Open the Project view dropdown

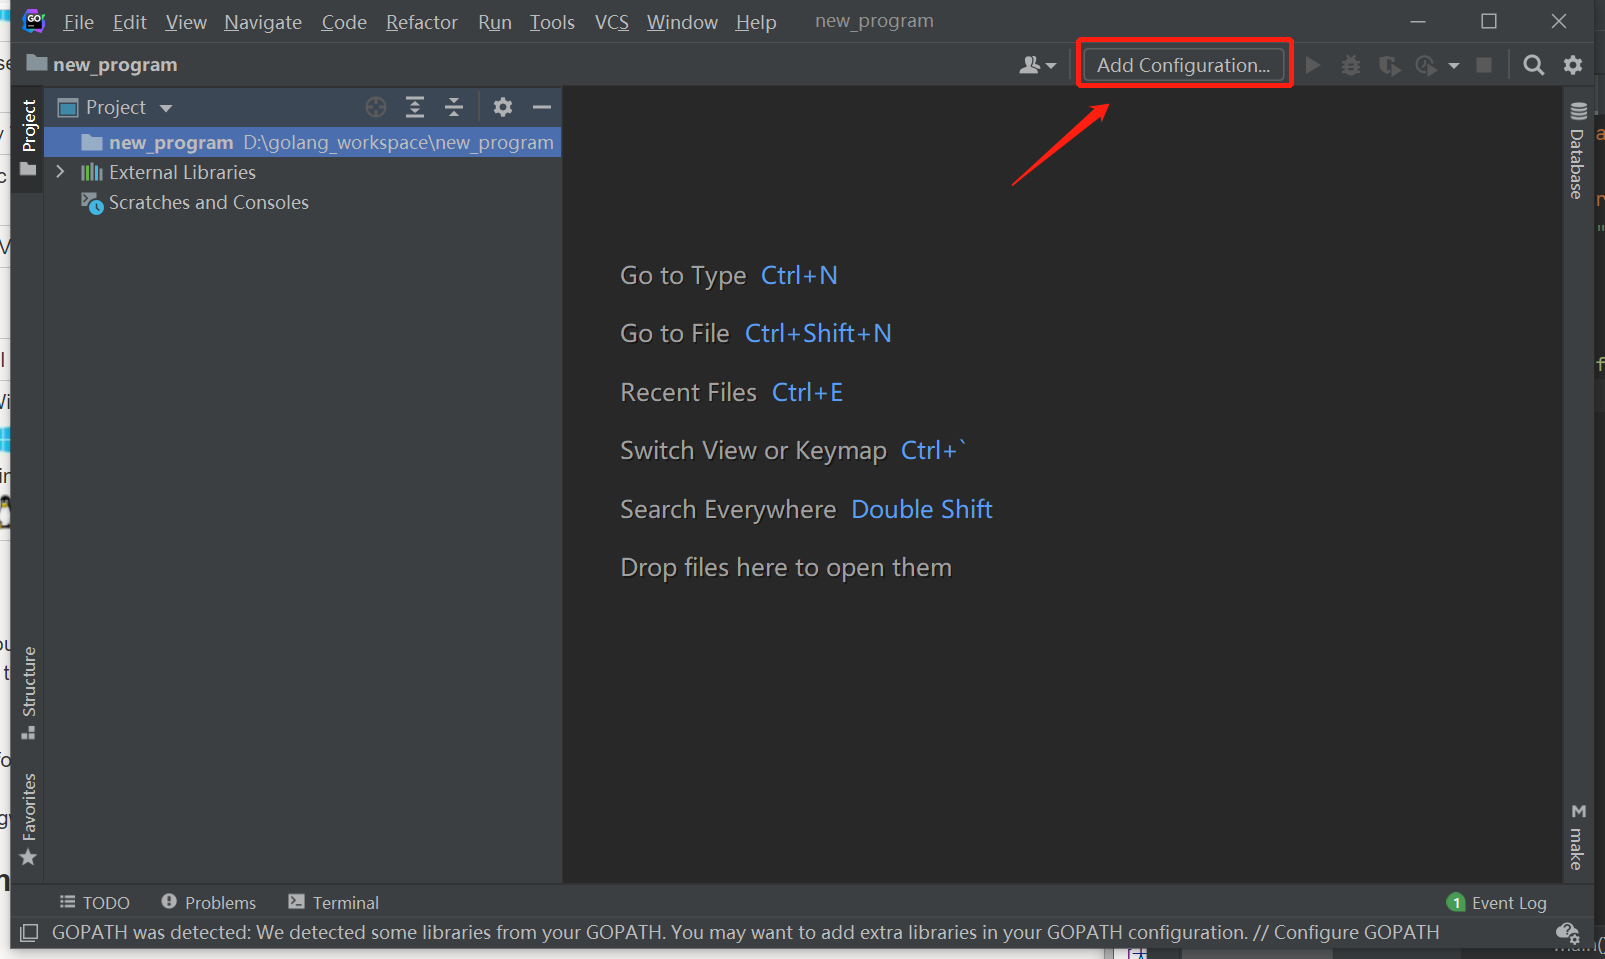[116, 107]
